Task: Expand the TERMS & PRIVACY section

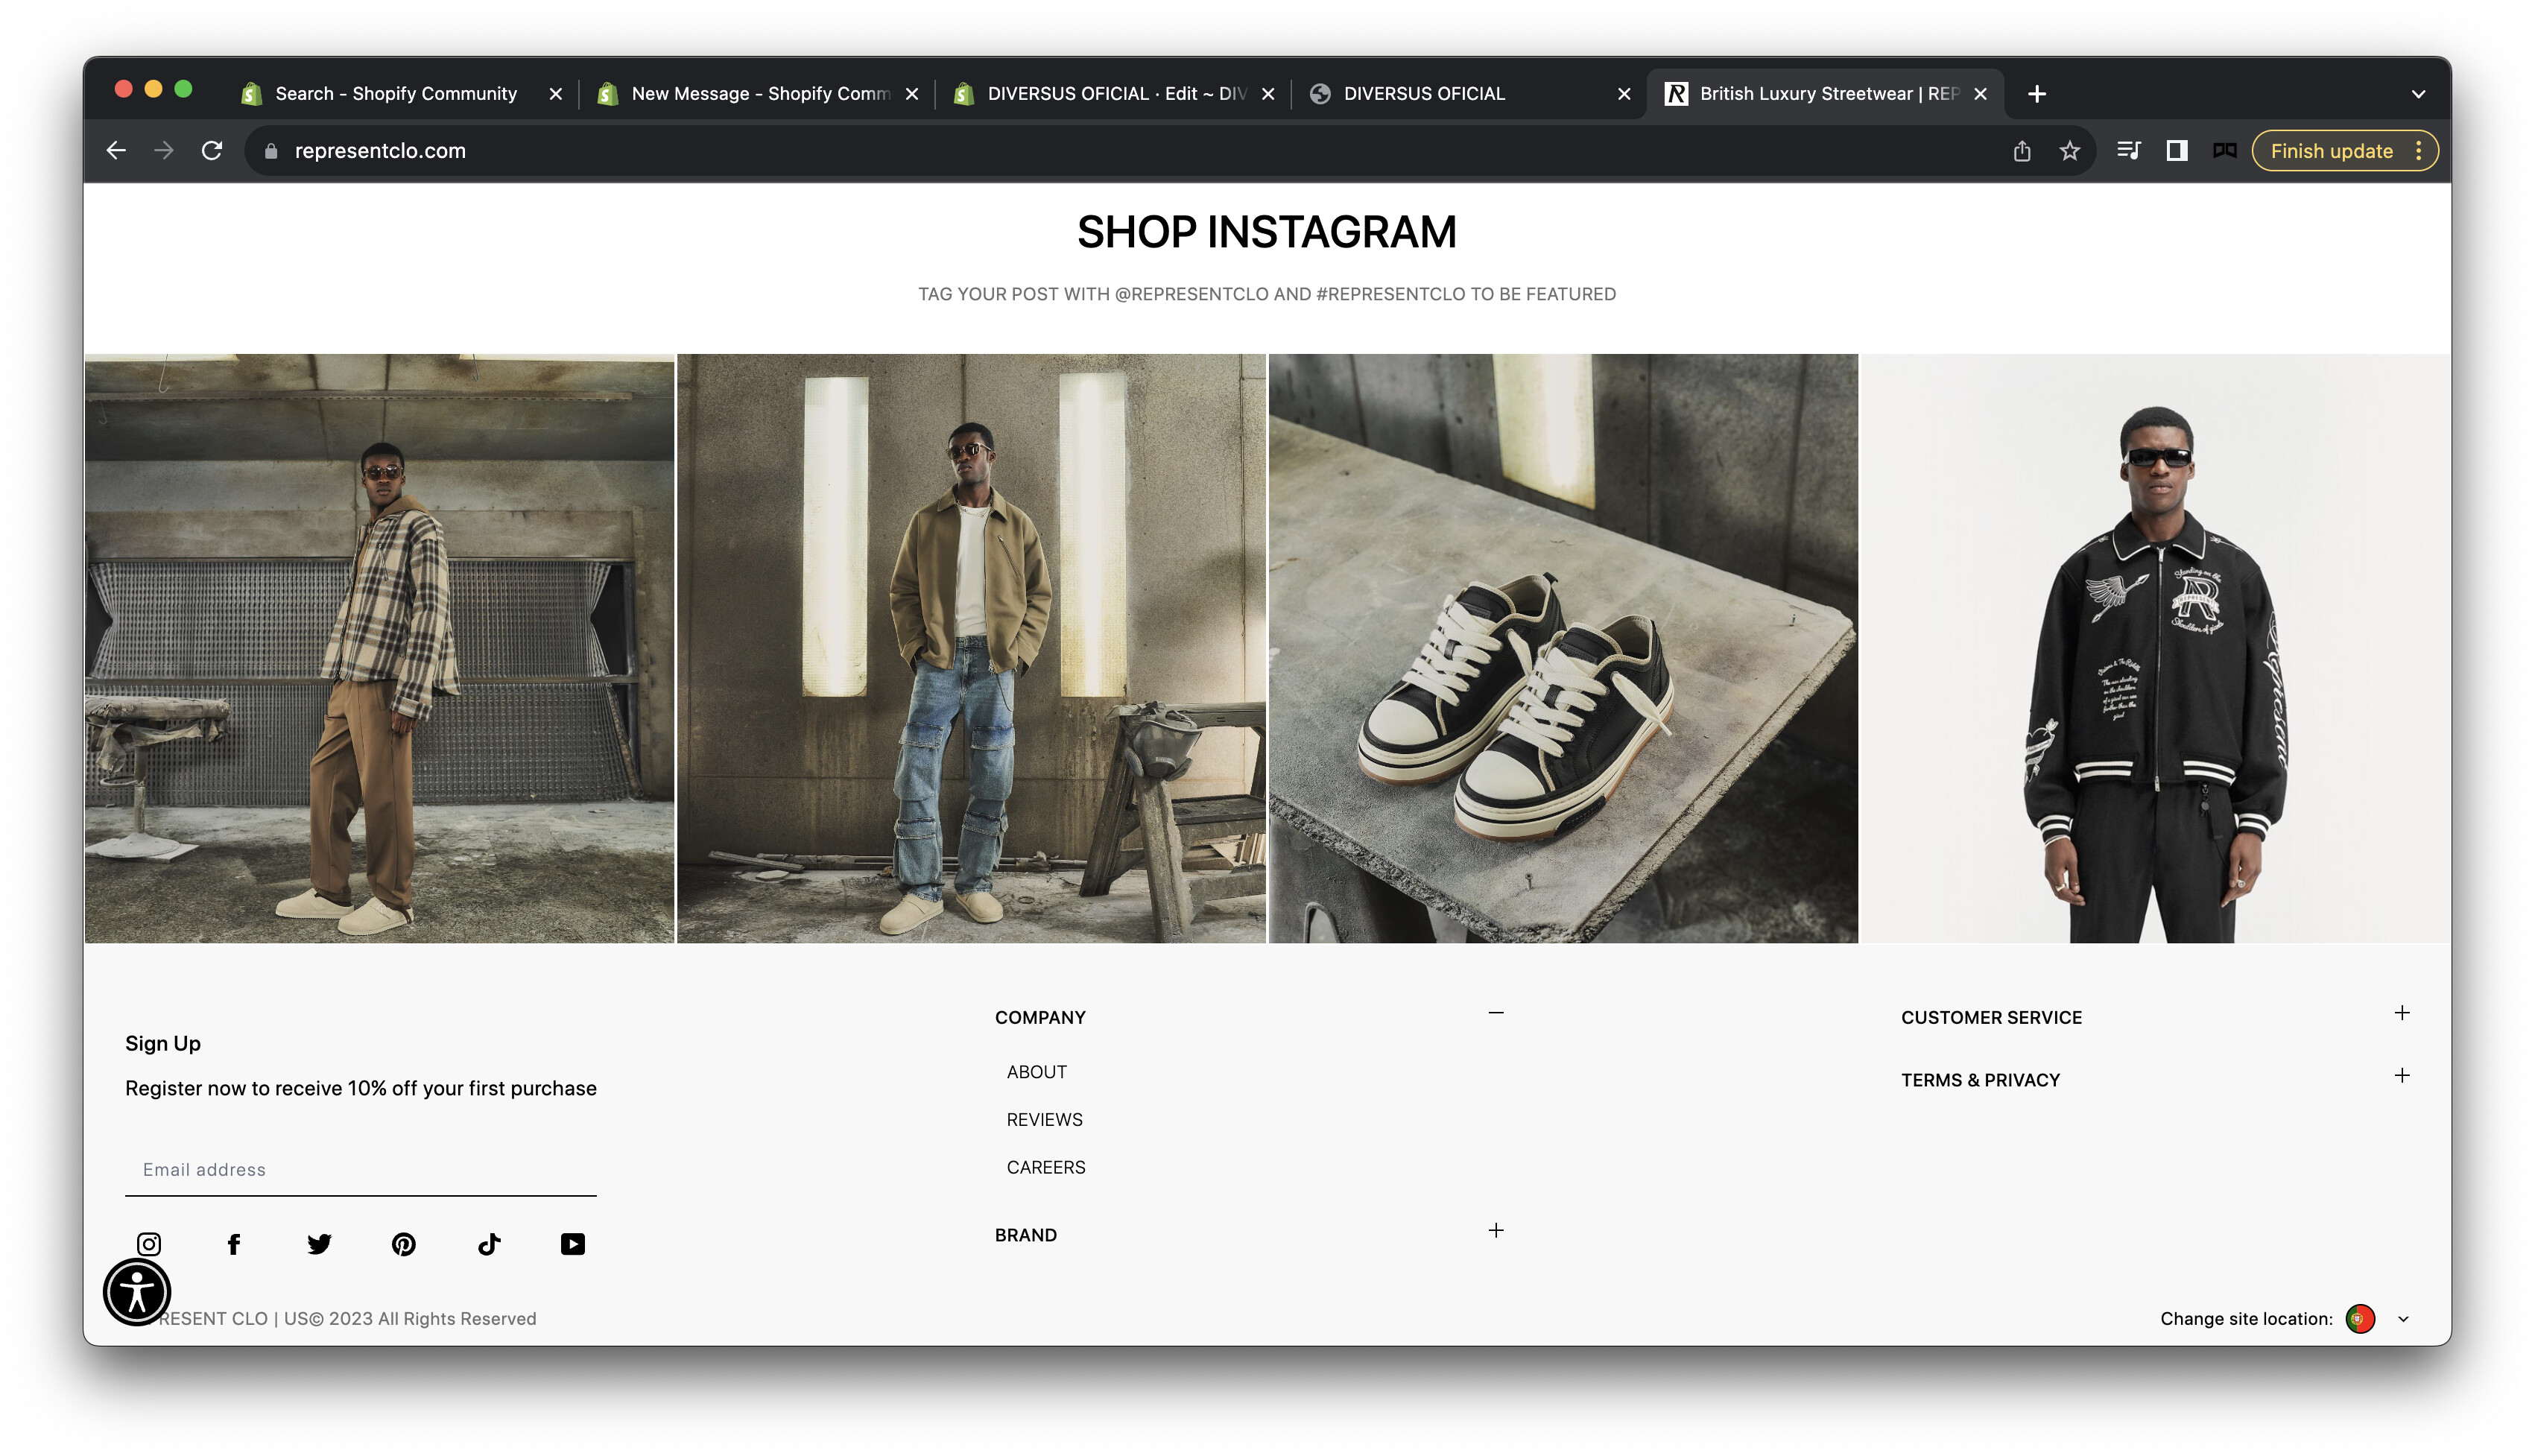Action: click(x=2402, y=1076)
